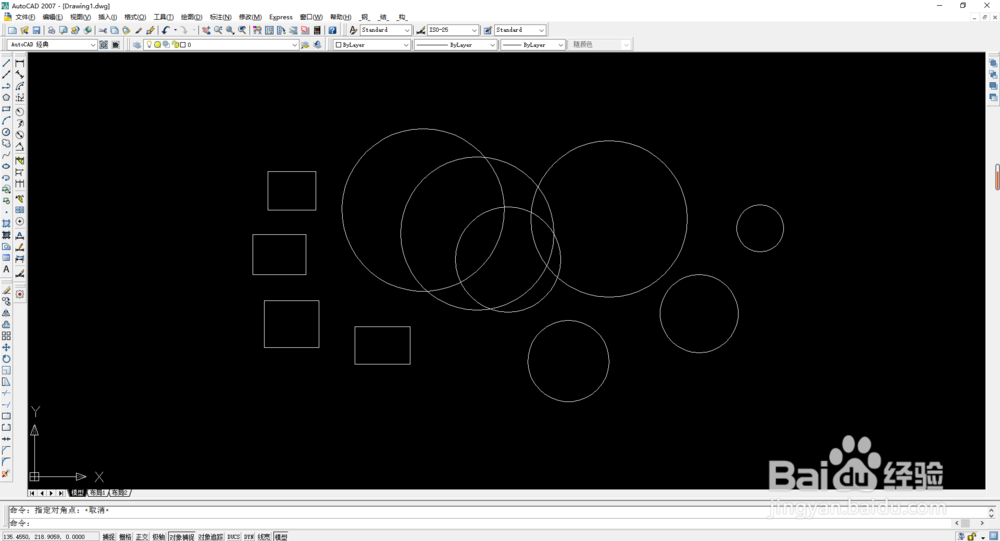Image resolution: width=1000 pixels, height=541 pixels.
Task: Select the Move modify tool
Action: (x=6, y=347)
